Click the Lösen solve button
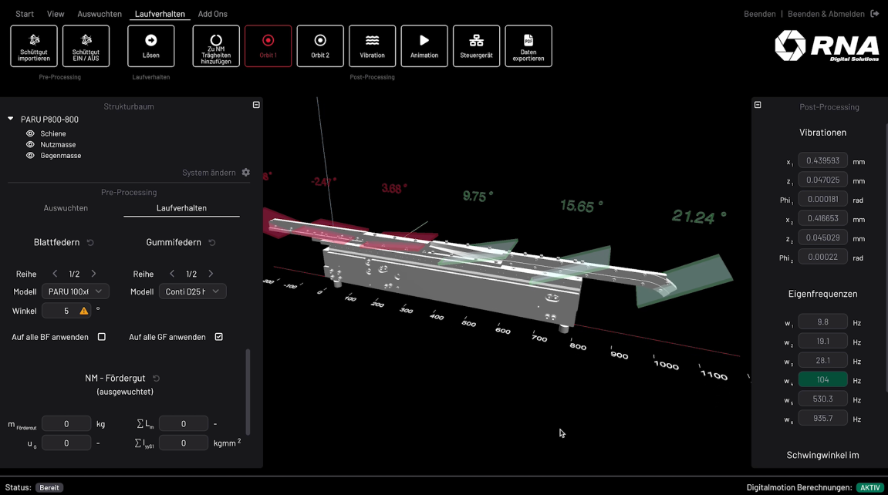The image size is (888, 496). click(x=151, y=46)
